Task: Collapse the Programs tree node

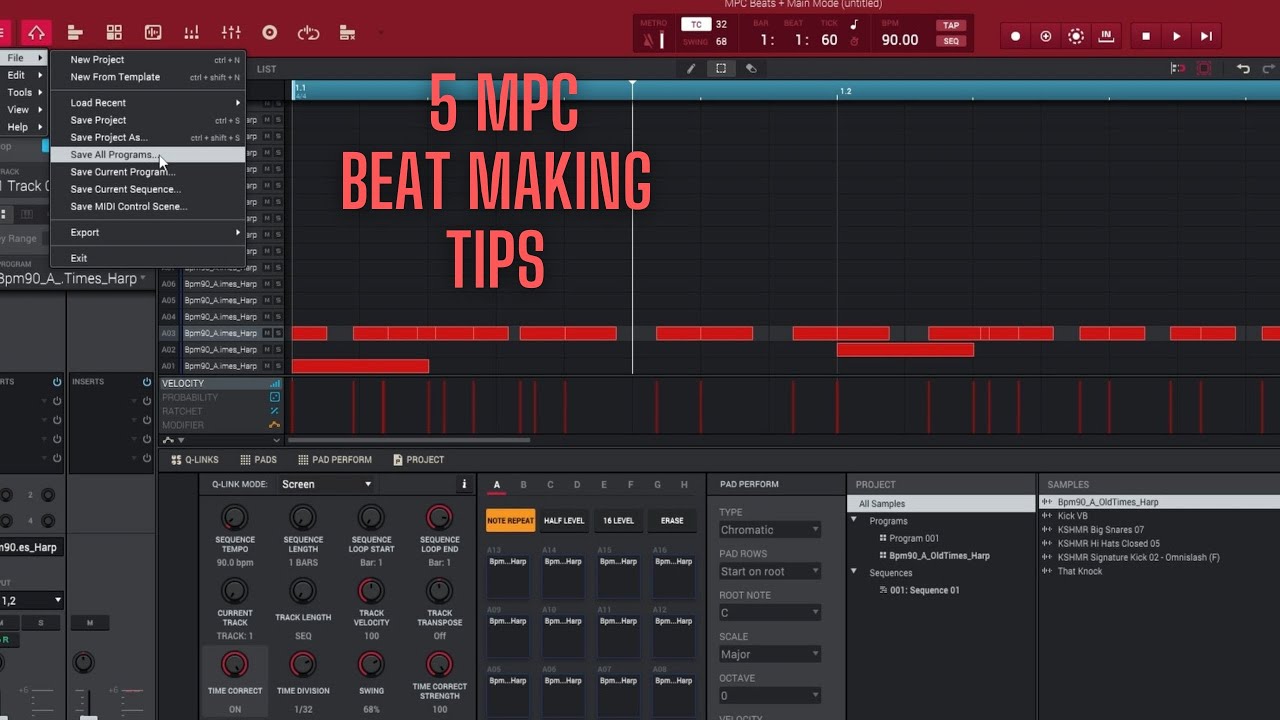Action: (855, 521)
